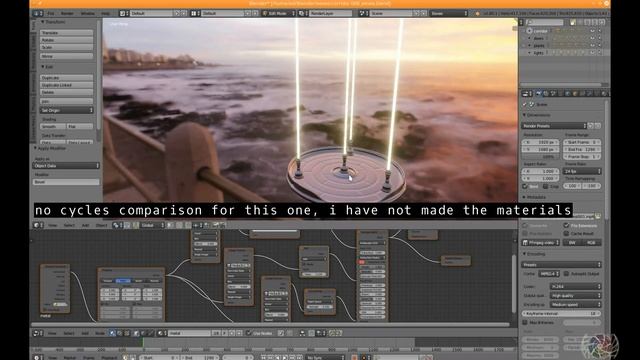Open the H.264 codec dropdown
This screenshot has width=640, height=360.
coord(575,287)
